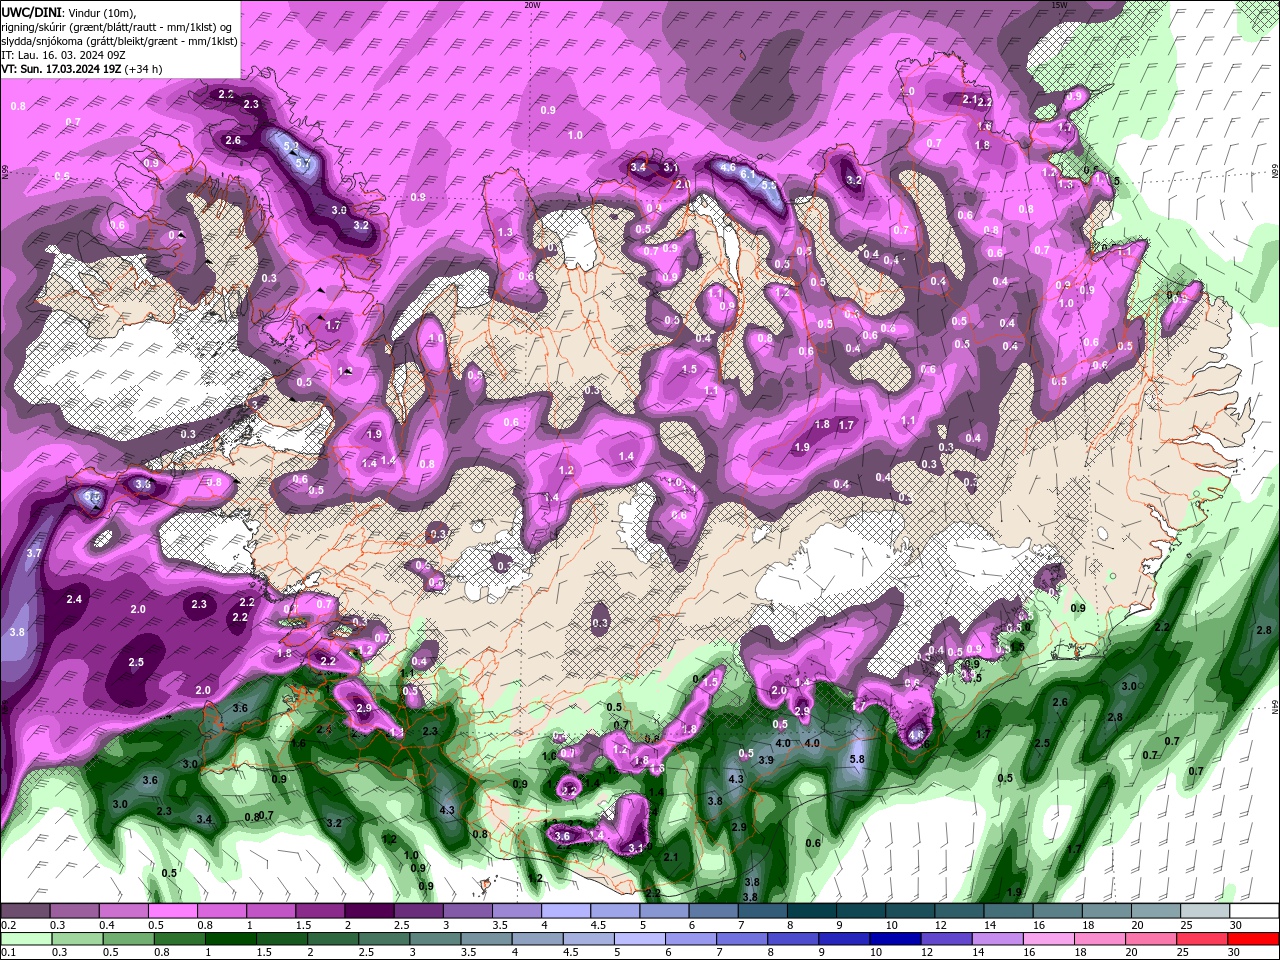Pick the dark grey-purple swatch above 0.2
Image resolution: width=1280 pixels, height=960 pixels.
point(24,911)
